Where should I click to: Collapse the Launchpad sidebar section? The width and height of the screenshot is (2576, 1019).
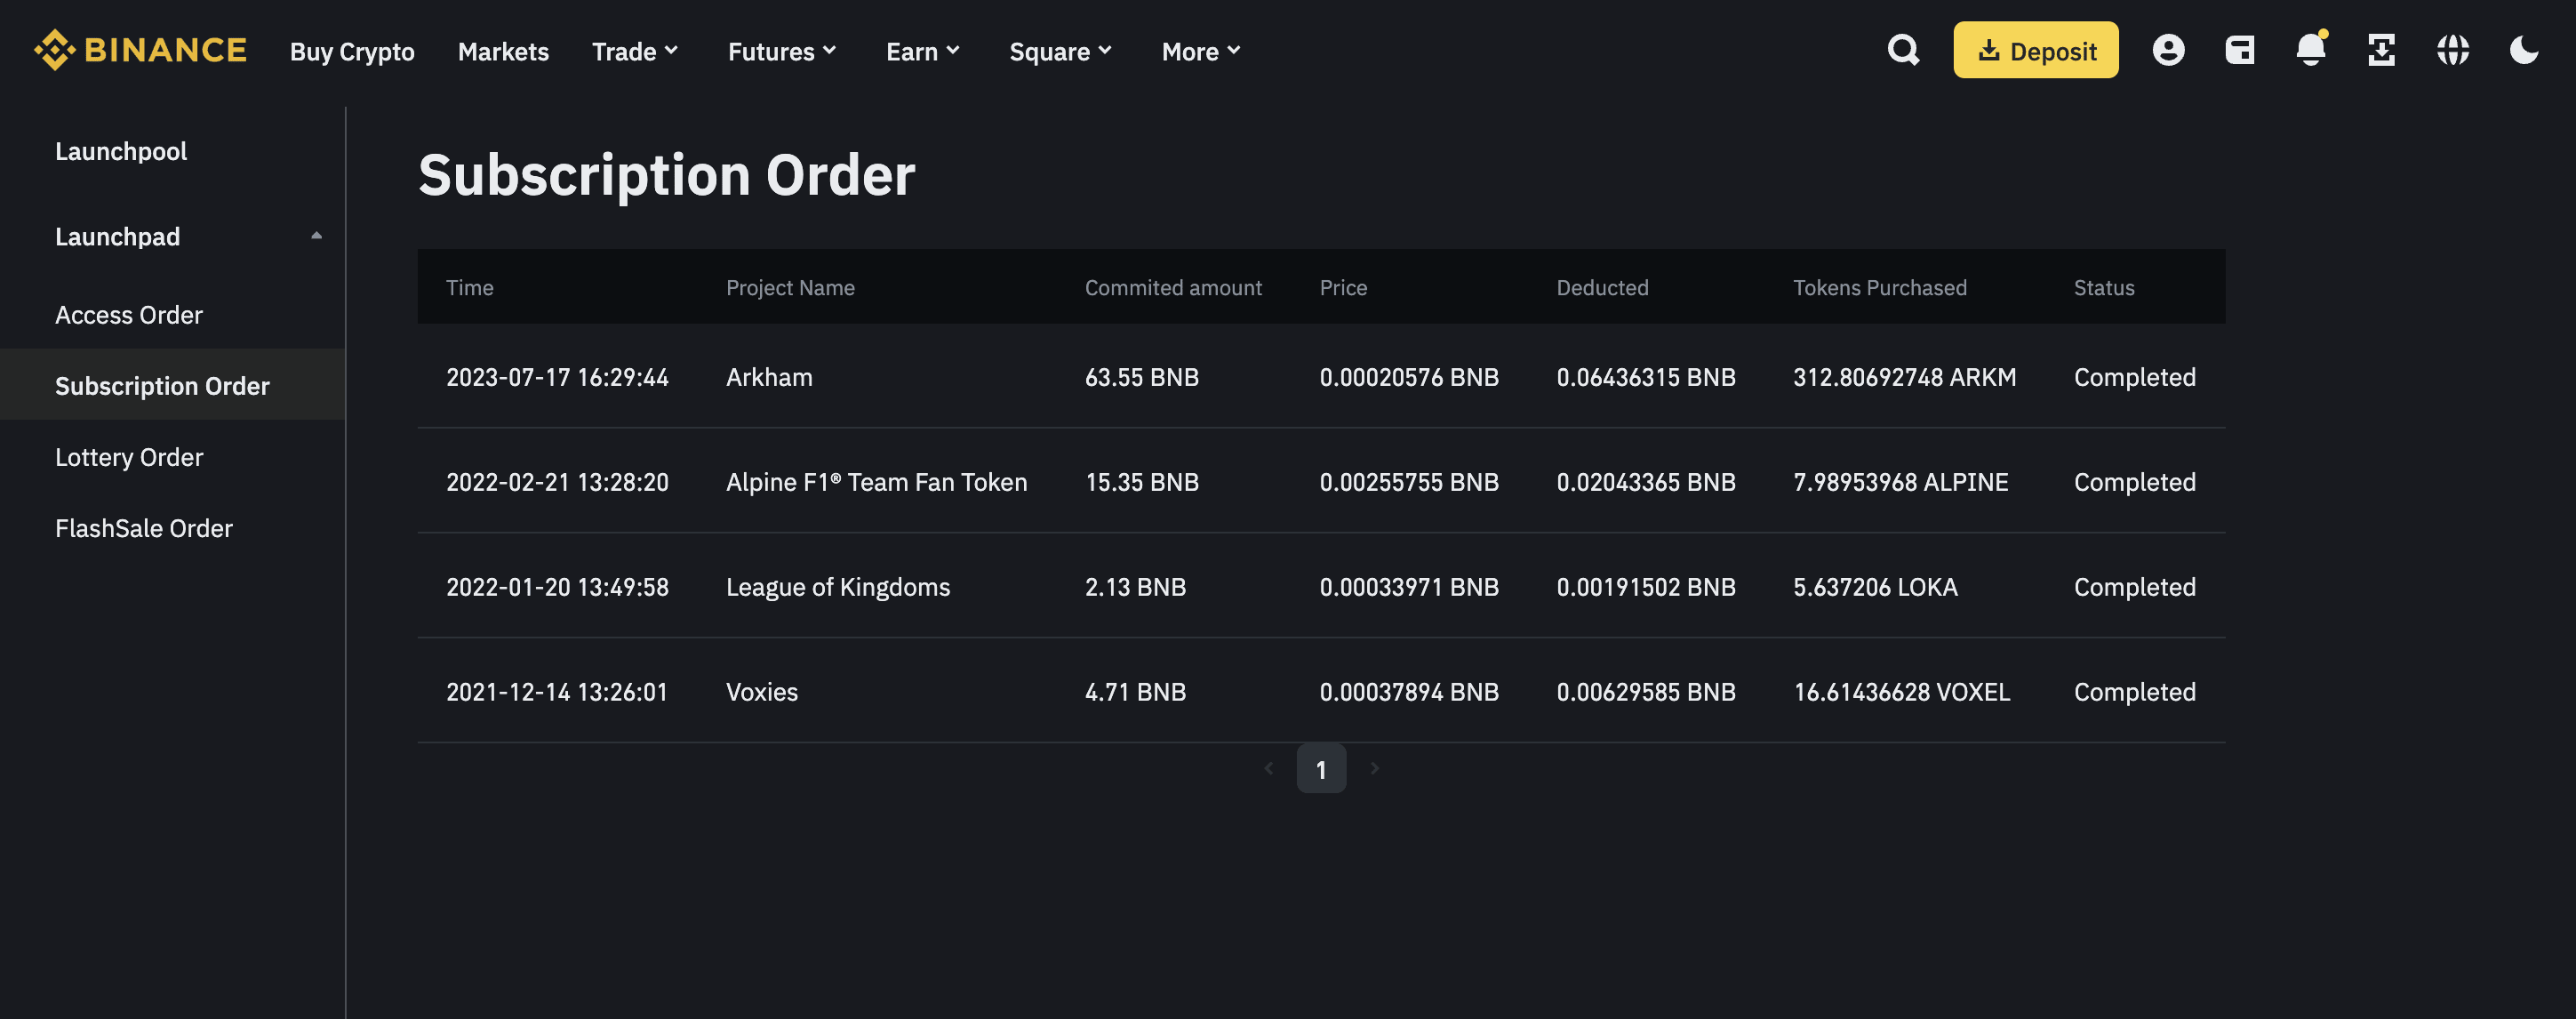316,236
